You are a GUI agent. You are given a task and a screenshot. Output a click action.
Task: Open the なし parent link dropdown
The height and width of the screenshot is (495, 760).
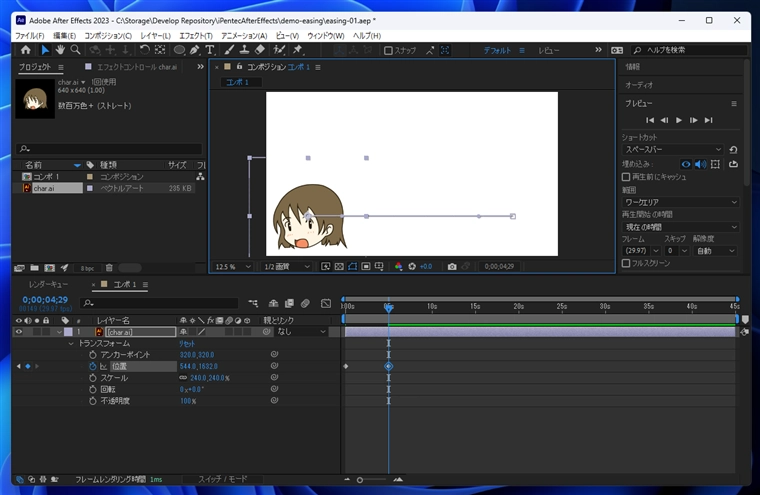coord(301,332)
